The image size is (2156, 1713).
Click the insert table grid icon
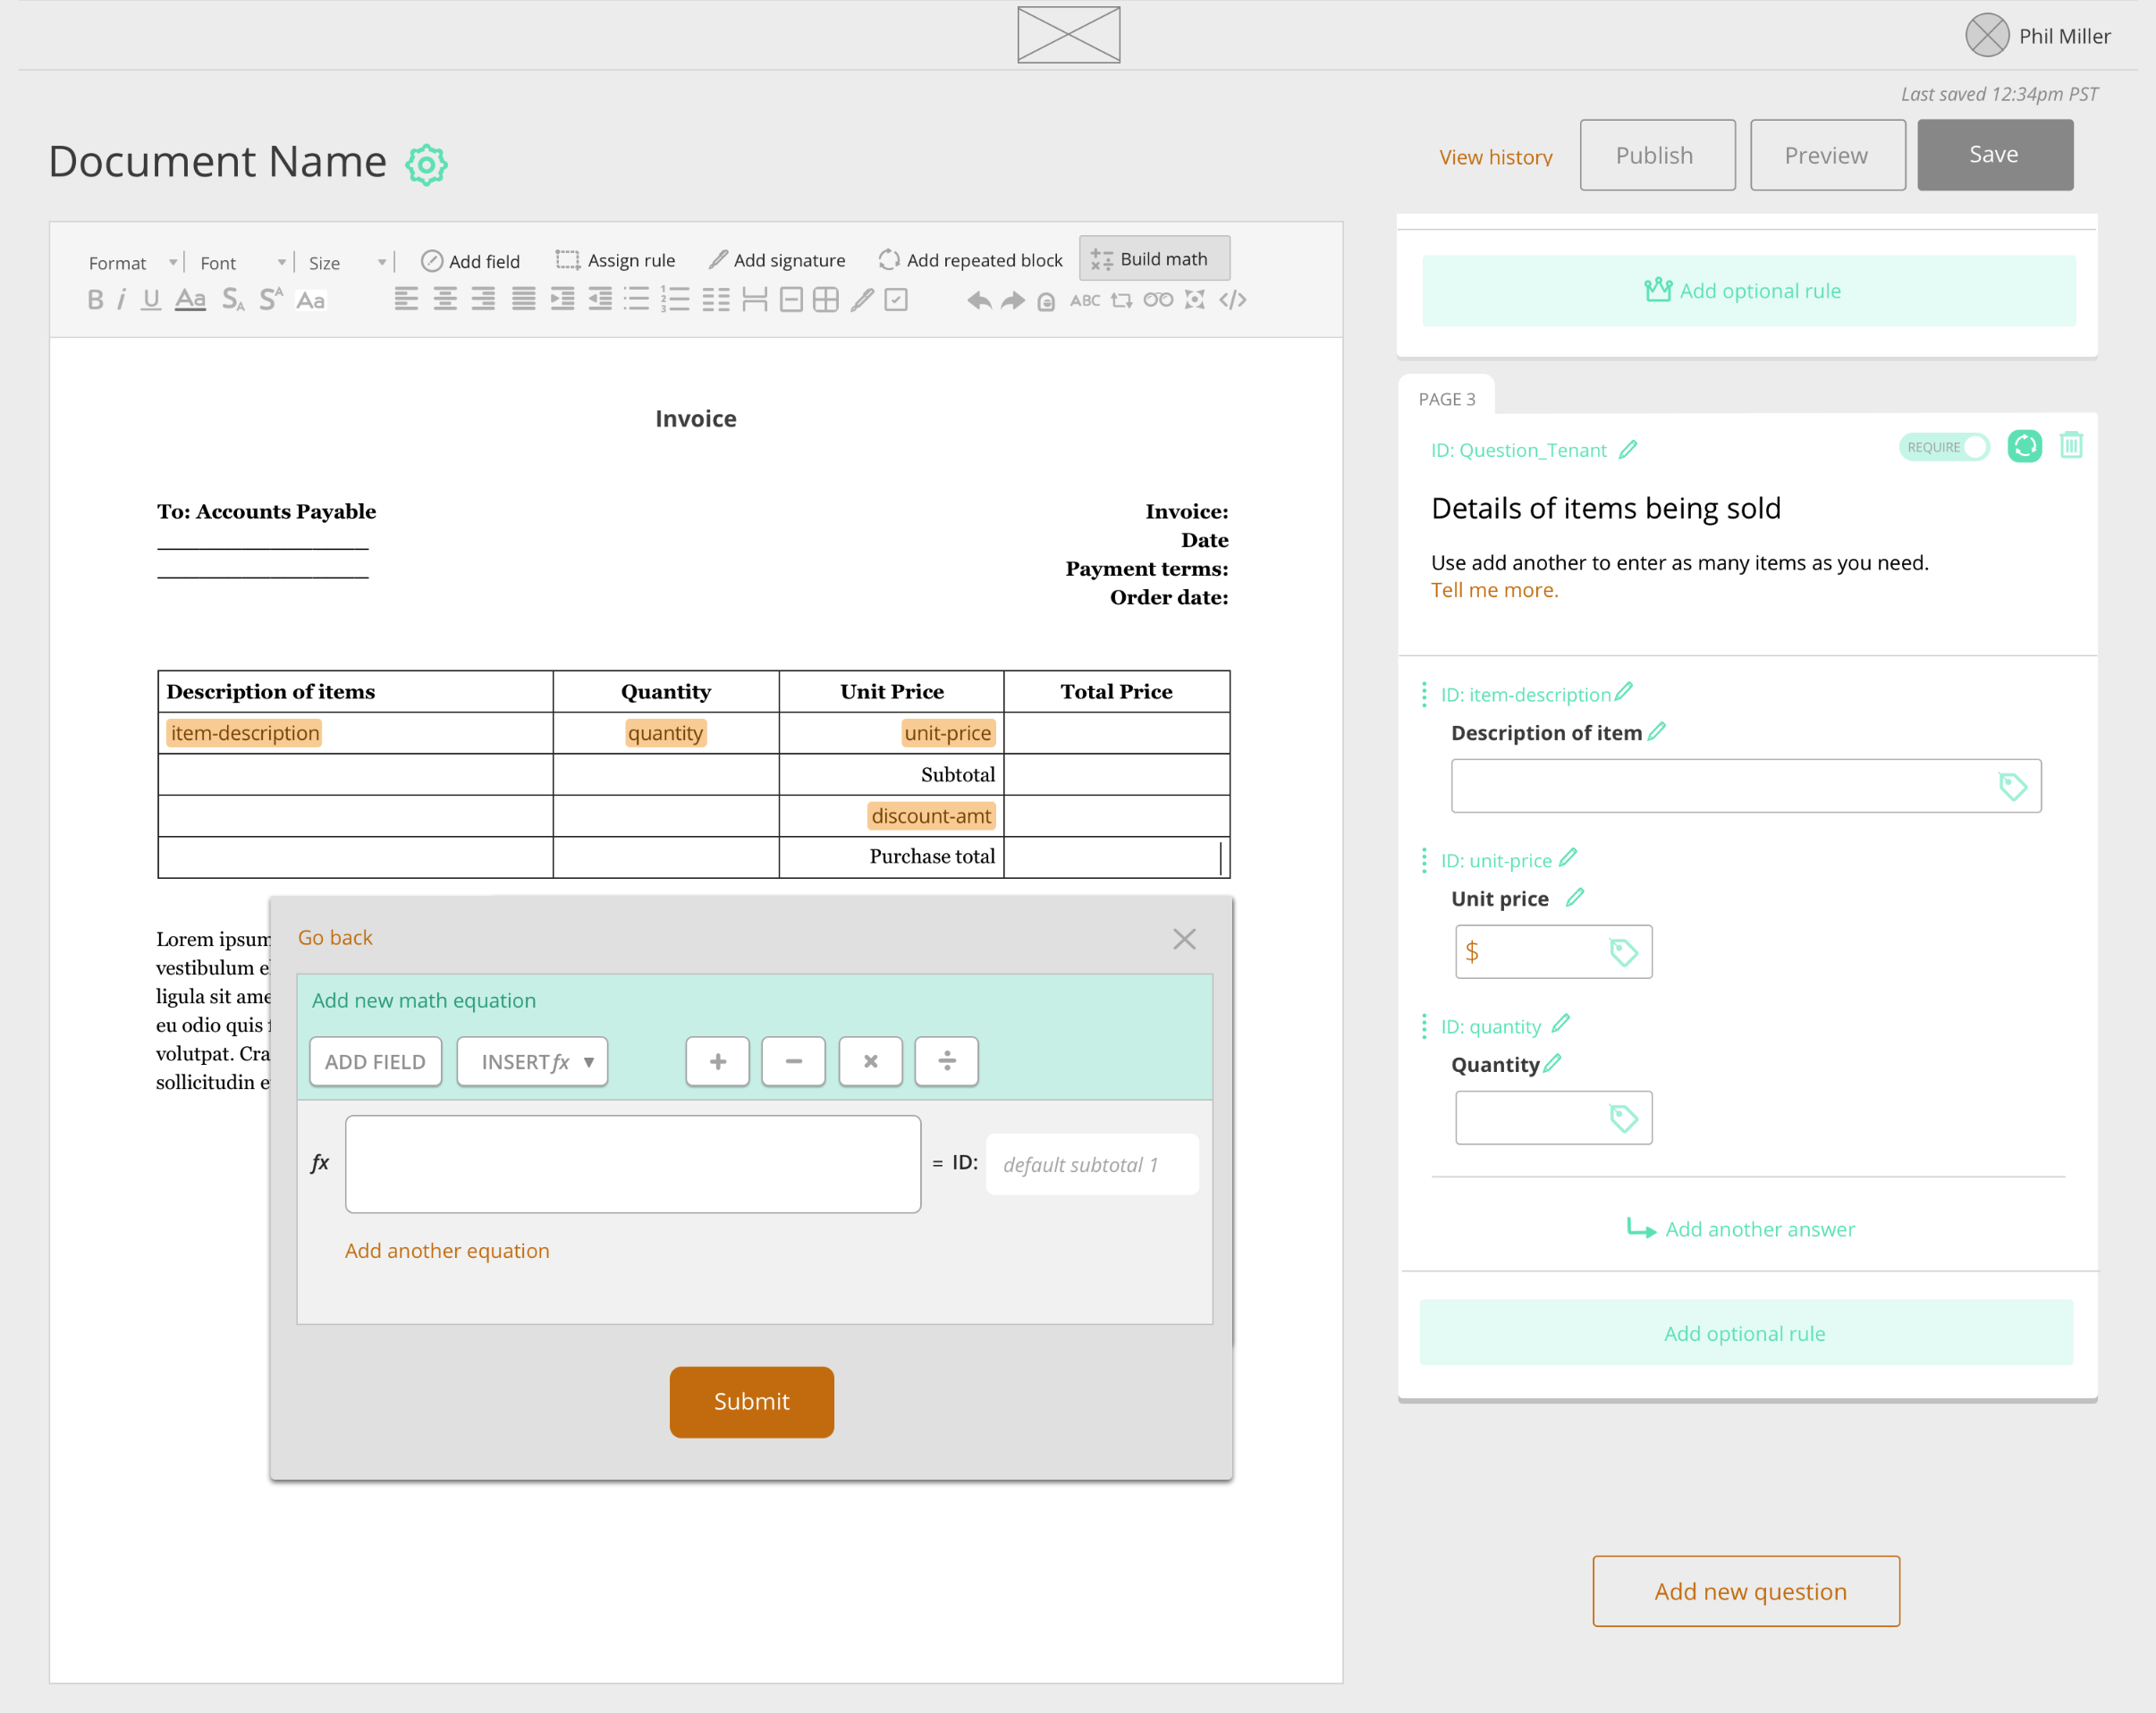tap(826, 300)
